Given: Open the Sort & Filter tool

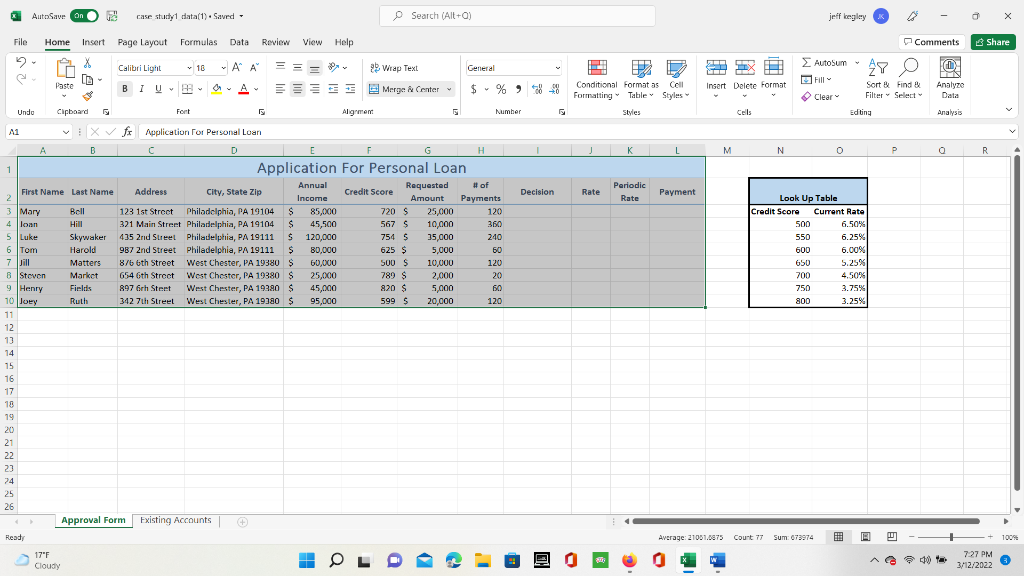Looking at the screenshot, I should click(x=874, y=80).
